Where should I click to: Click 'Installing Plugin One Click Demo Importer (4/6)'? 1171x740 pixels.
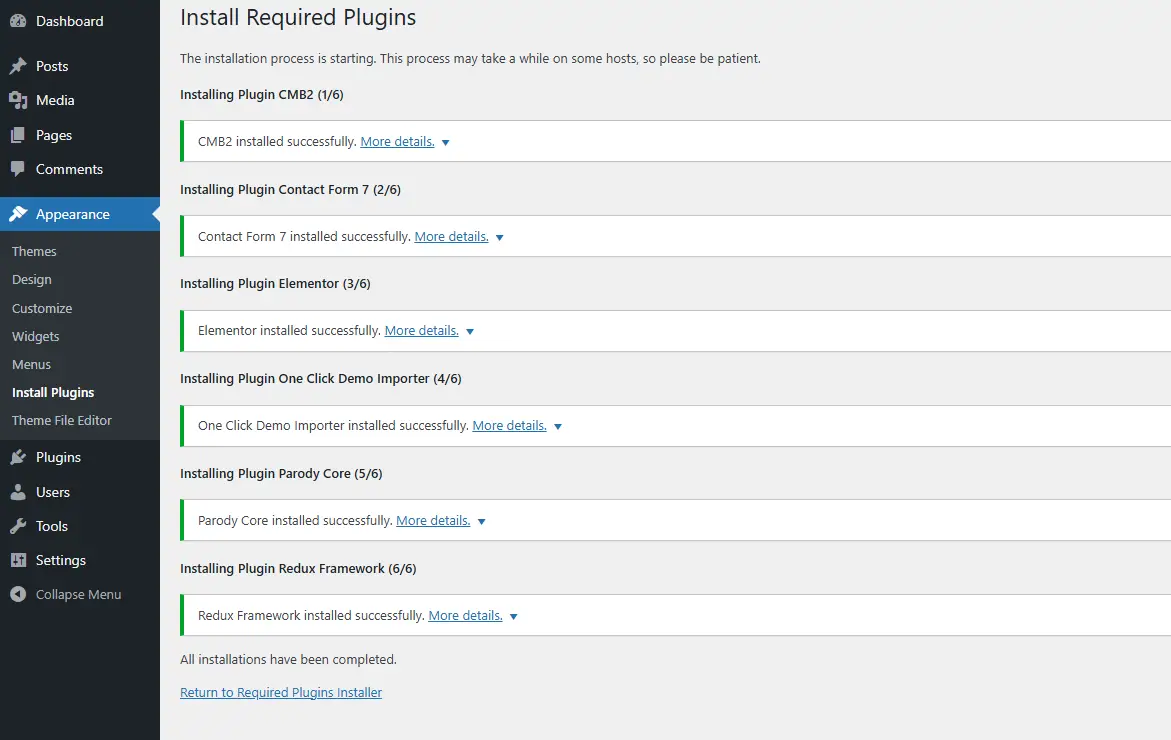(x=320, y=379)
